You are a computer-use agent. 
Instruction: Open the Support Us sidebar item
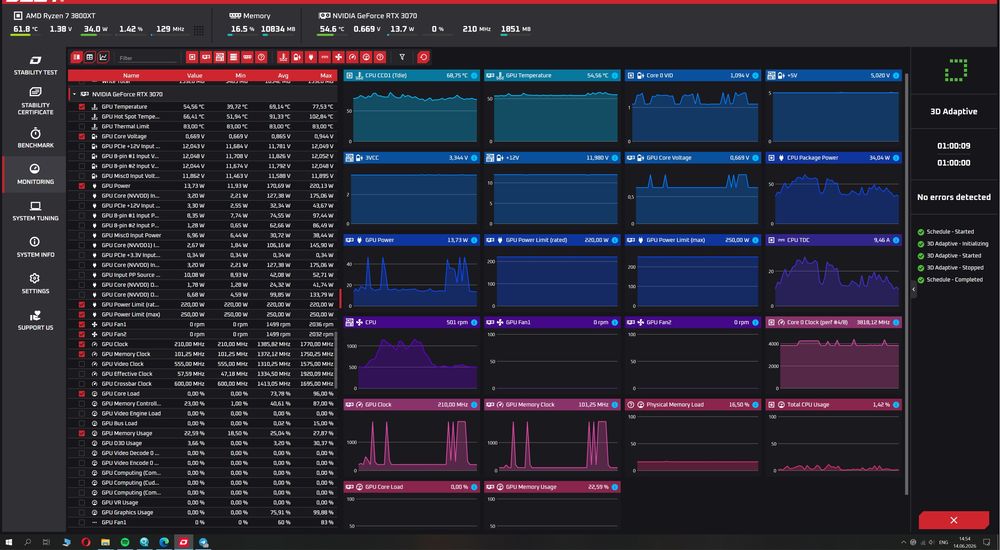point(35,320)
